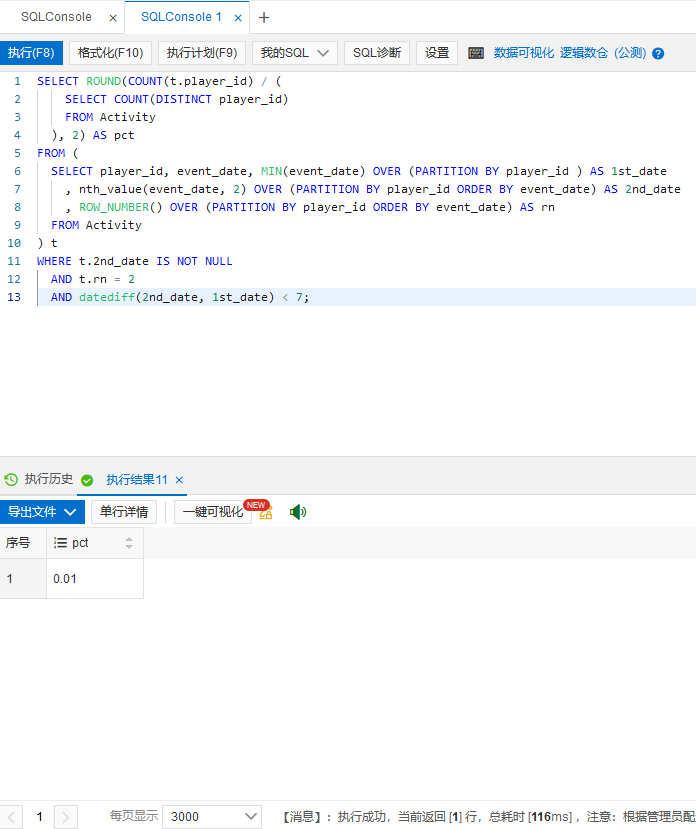Viewport: 696px width, 829px height.
Task: Open 执行计划(F9) execution plan
Action: [202, 53]
